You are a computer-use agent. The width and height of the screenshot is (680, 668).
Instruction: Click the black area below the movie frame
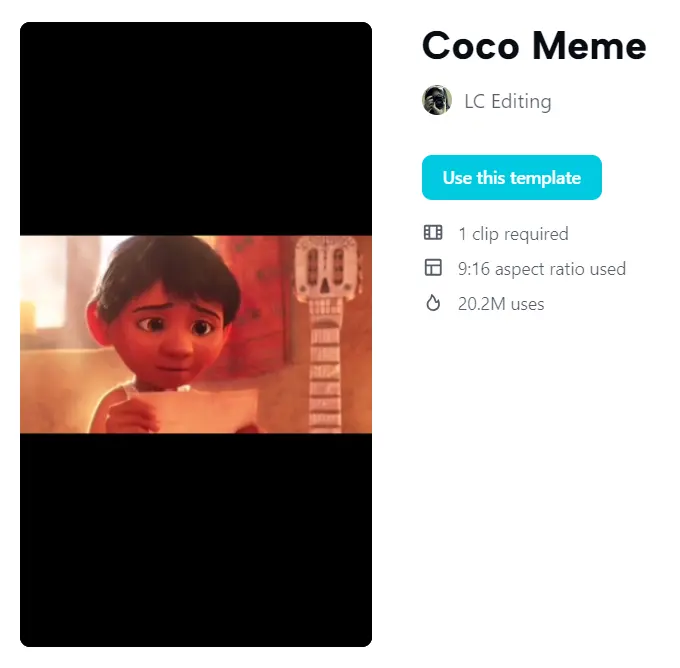point(196,540)
